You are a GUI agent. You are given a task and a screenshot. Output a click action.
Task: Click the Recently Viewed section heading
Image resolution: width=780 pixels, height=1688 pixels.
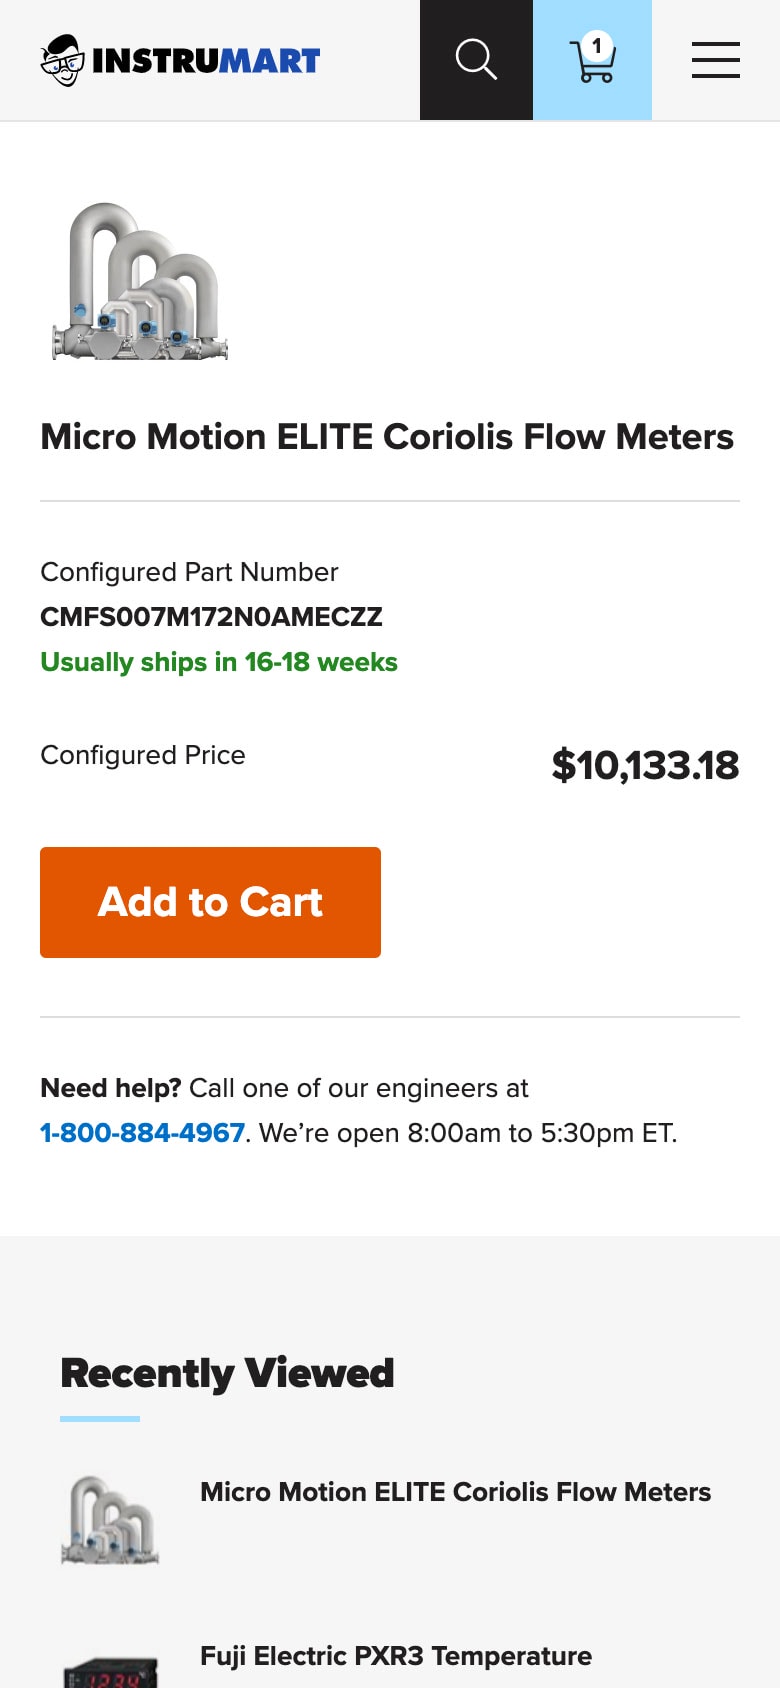[227, 1373]
